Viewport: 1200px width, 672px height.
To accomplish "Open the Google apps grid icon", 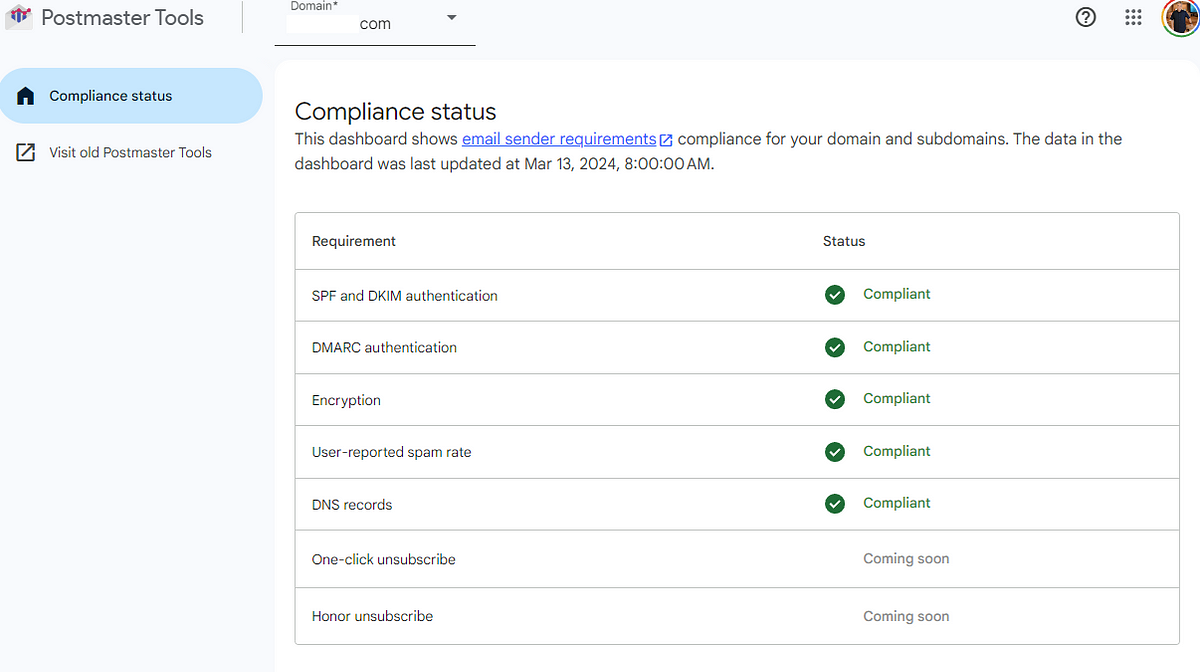I will click(x=1133, y=17).
